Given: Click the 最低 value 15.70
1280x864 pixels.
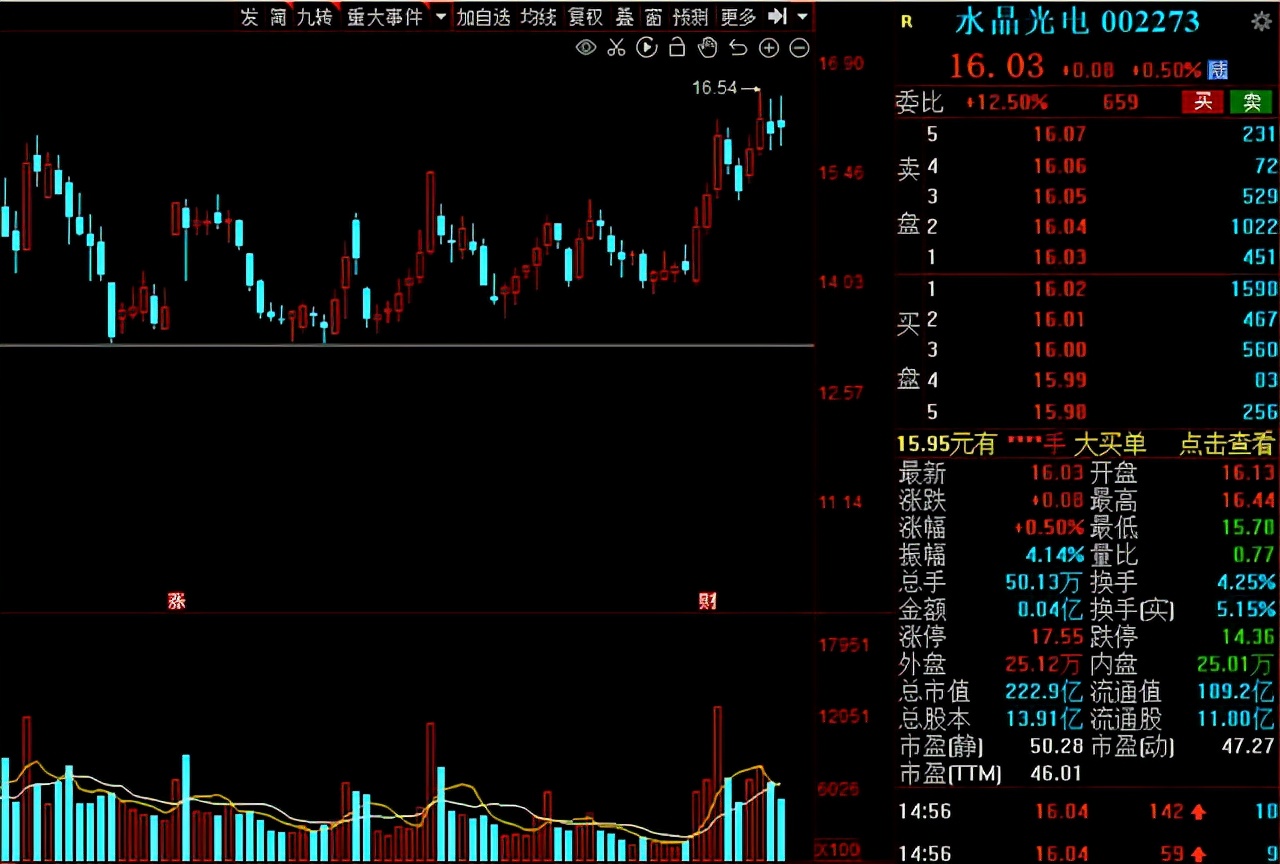Looking at the screenshot, I should [x=1250, y=527].
